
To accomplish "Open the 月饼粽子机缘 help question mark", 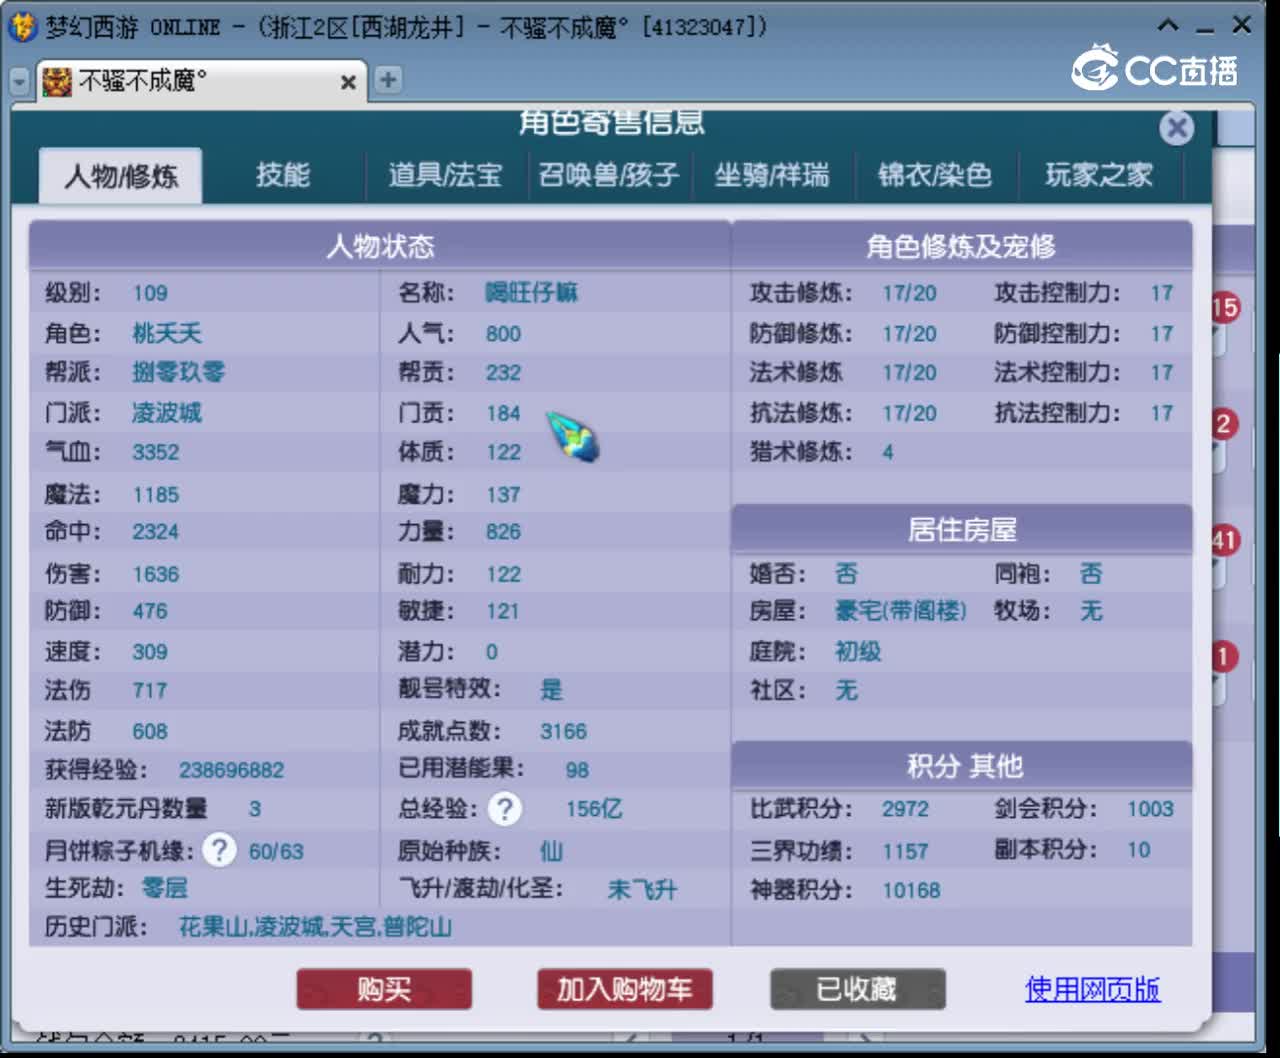I will click(219, 851).
